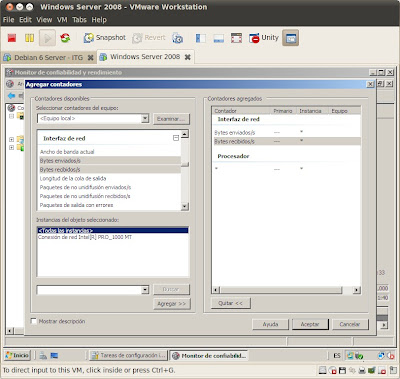
Task: Open the VM menu
Action: (62, 20)
